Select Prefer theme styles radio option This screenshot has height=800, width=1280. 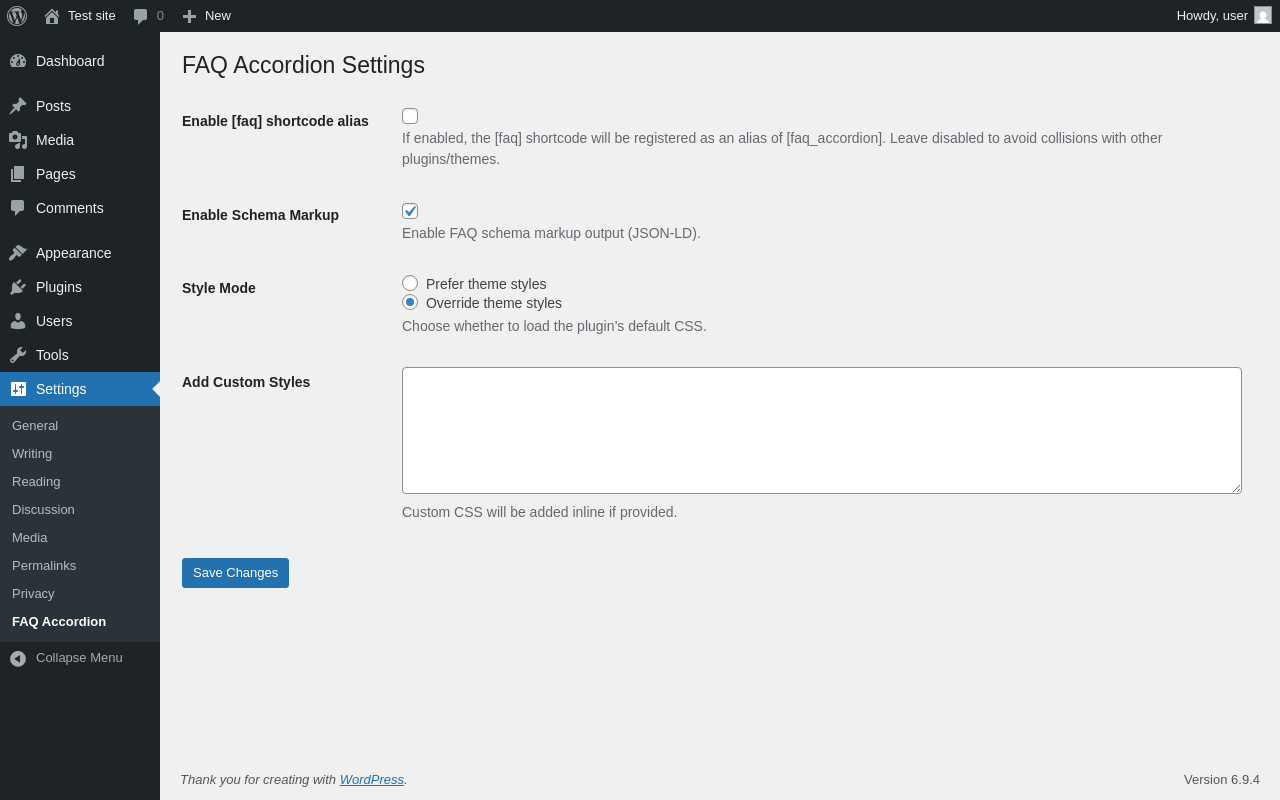click(x=410, y=283)
